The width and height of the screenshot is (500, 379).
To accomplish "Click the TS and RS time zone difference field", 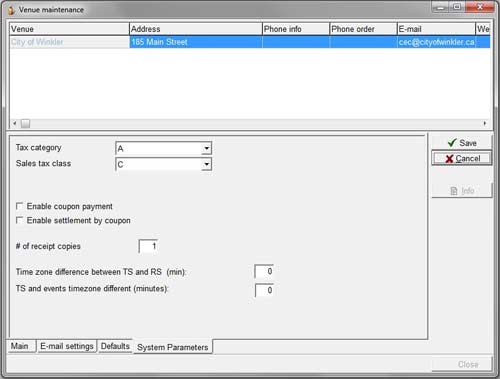I will 264,271.
